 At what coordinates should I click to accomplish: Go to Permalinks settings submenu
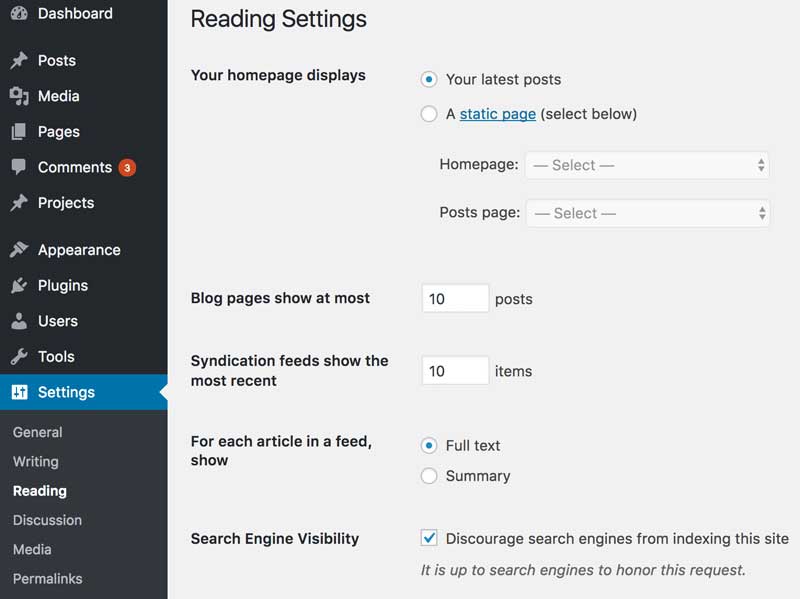(x=47, y=578)
